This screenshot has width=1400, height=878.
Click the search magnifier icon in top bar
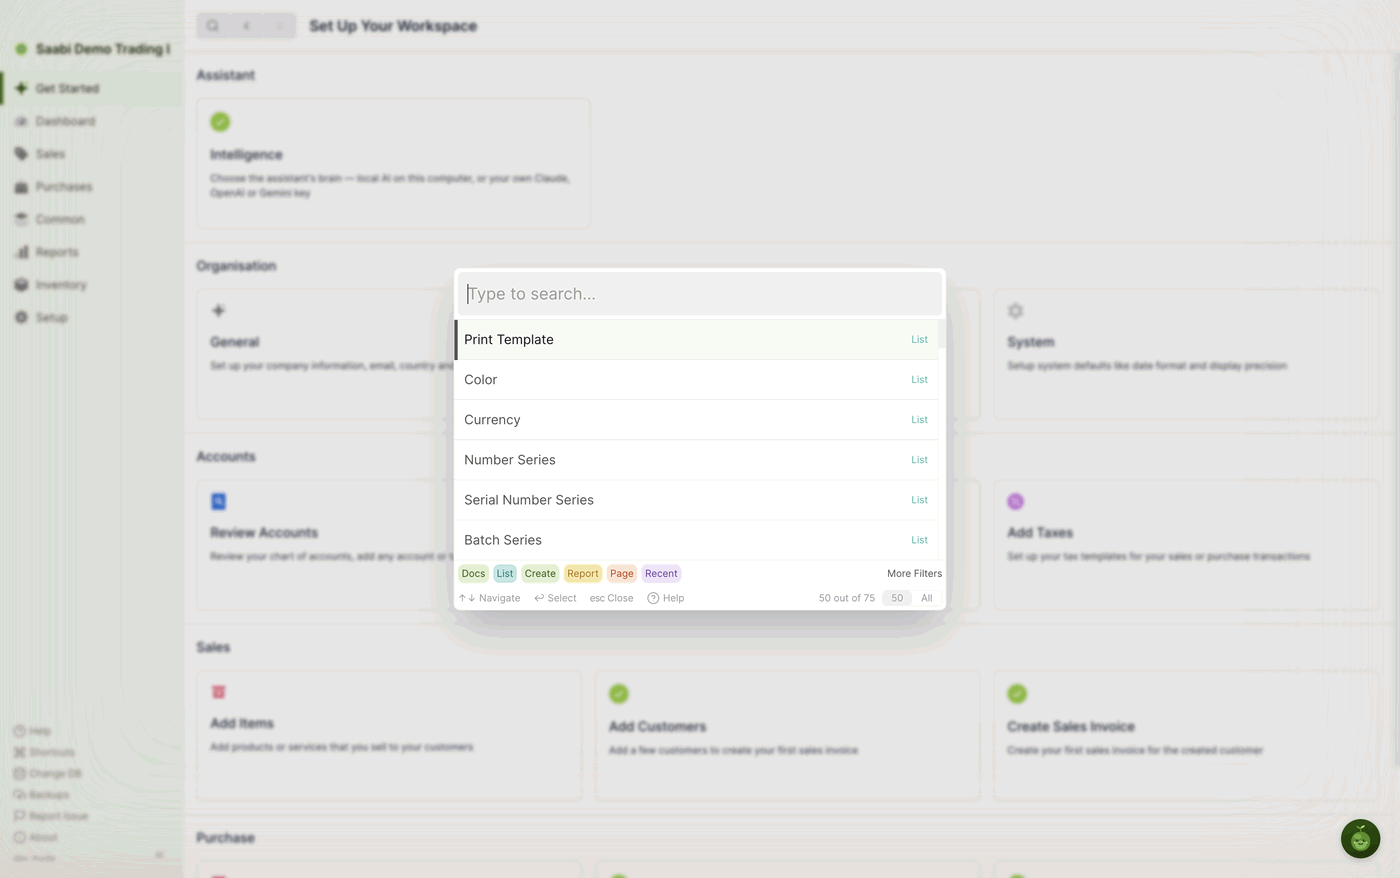click(213, 26)
